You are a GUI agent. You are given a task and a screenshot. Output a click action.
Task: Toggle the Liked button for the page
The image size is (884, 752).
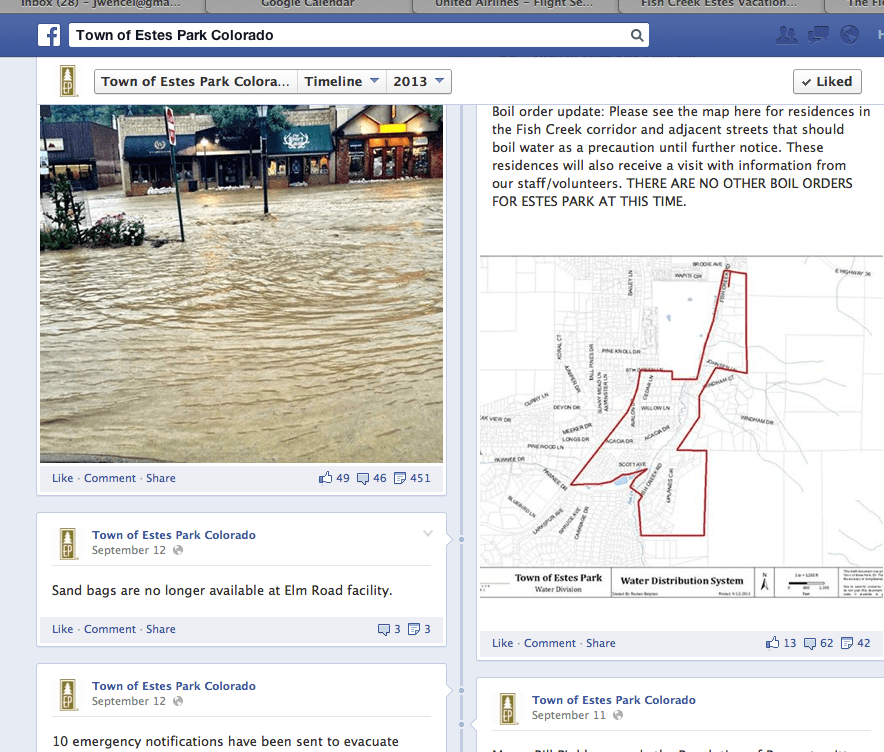coord(827,82)
